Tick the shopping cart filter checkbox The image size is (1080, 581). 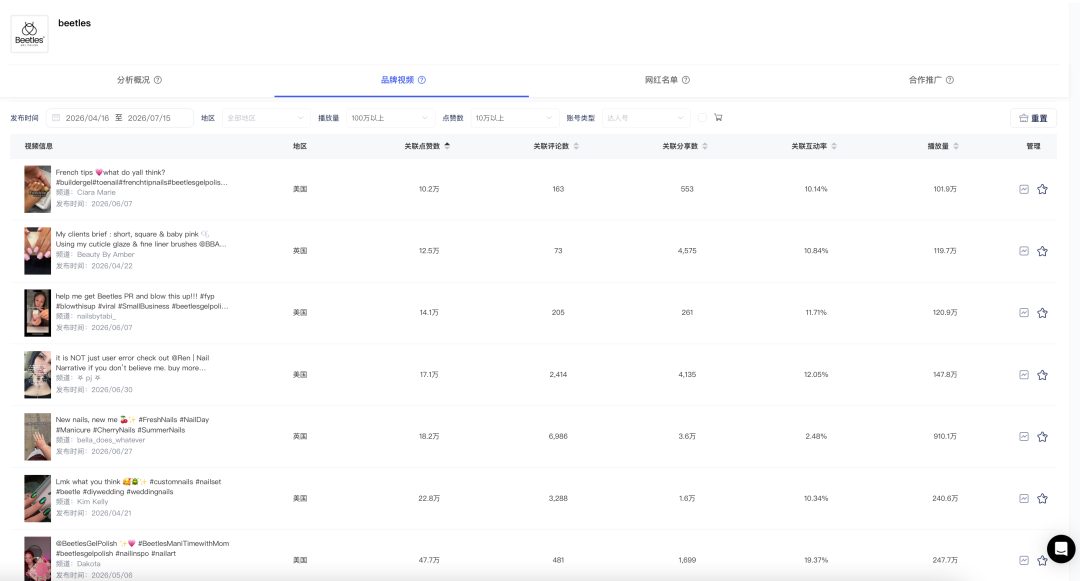pos(702,118)
